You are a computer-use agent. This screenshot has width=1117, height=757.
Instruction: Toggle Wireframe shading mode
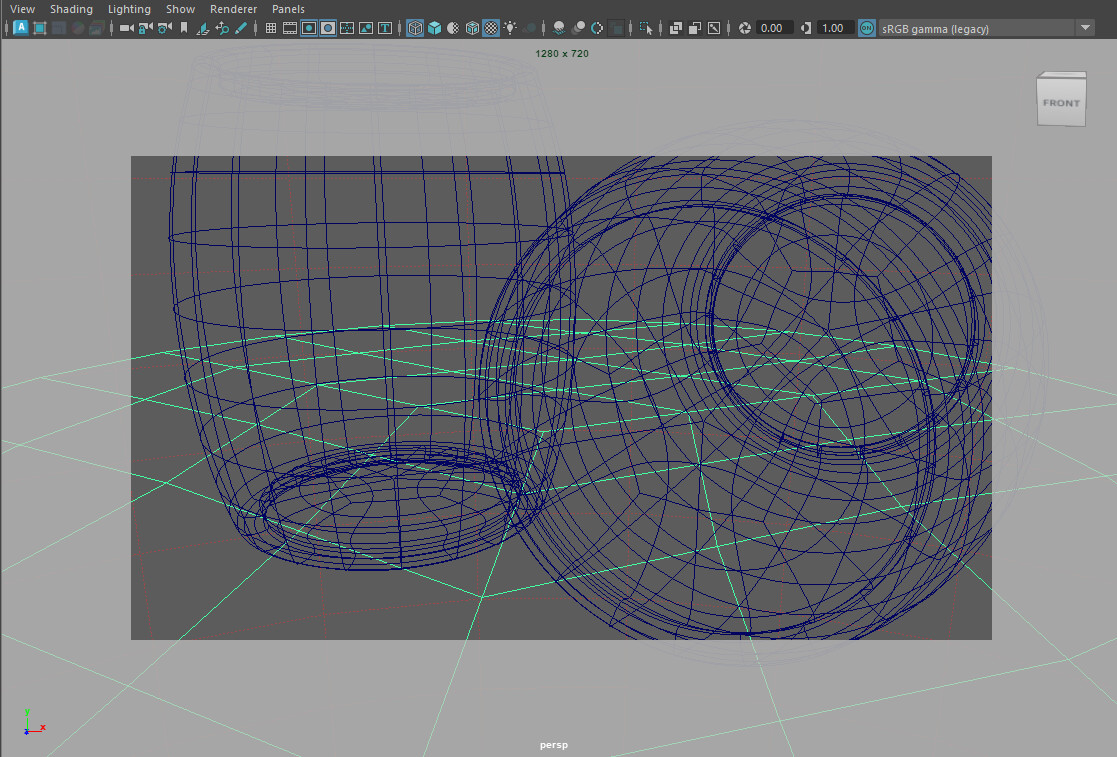pyautogui.click(x=415, y=28)
